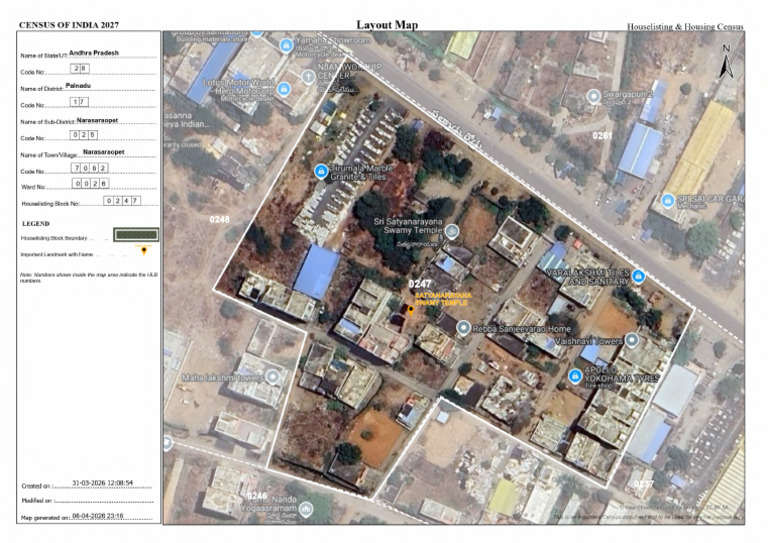Viewport: 768px width, 543px height.
Task: Click the north arrow compass symbol
Action: click(x=726, y=62)
